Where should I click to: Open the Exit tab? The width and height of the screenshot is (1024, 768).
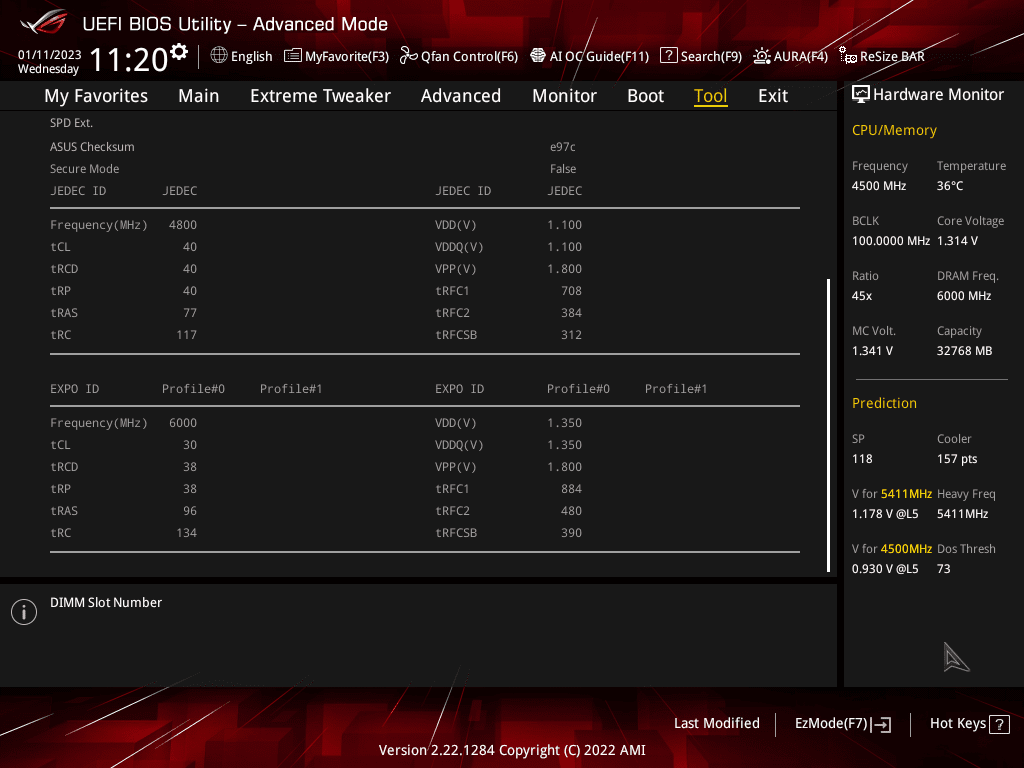click(x=773, y=95)
